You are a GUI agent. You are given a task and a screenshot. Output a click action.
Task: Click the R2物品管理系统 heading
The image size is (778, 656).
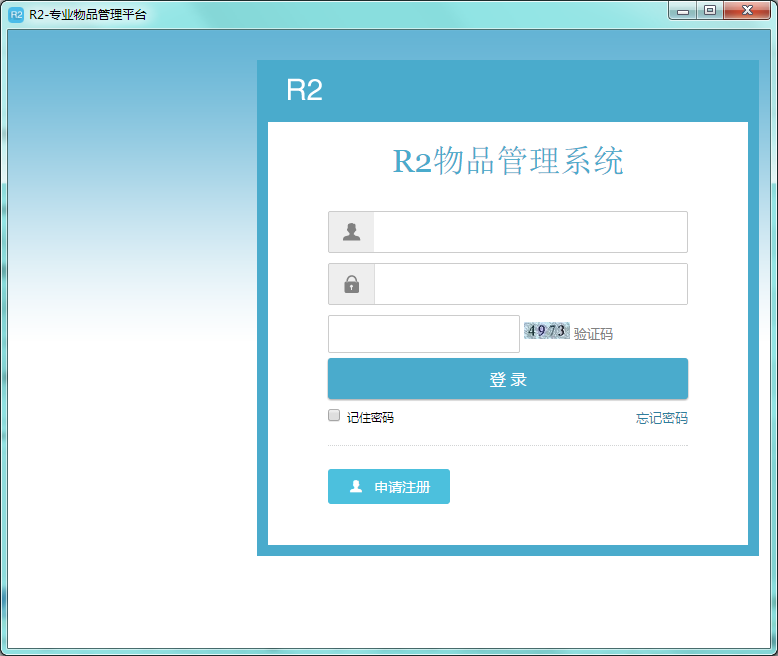[508, 161]
